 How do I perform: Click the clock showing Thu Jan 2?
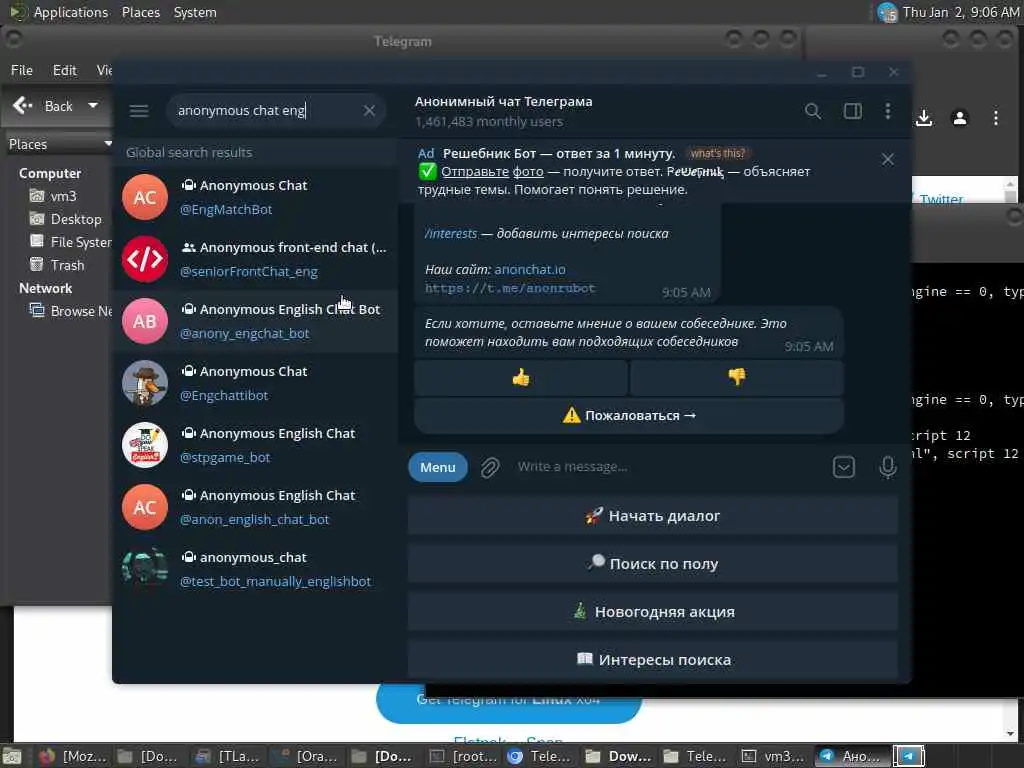tap(961, 12)
